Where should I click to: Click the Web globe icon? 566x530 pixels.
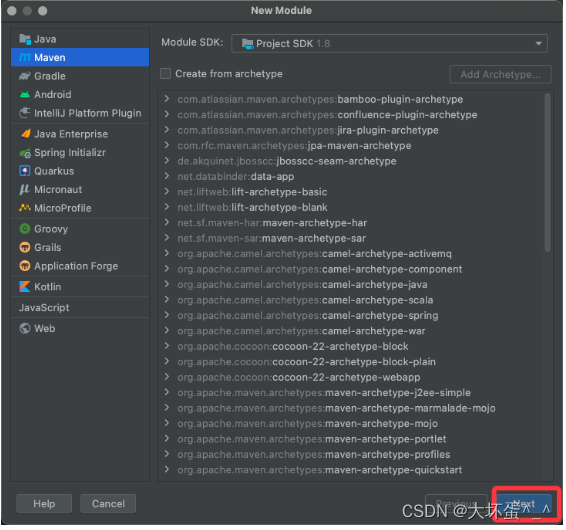pyautogui.click(x=25, y=329)
